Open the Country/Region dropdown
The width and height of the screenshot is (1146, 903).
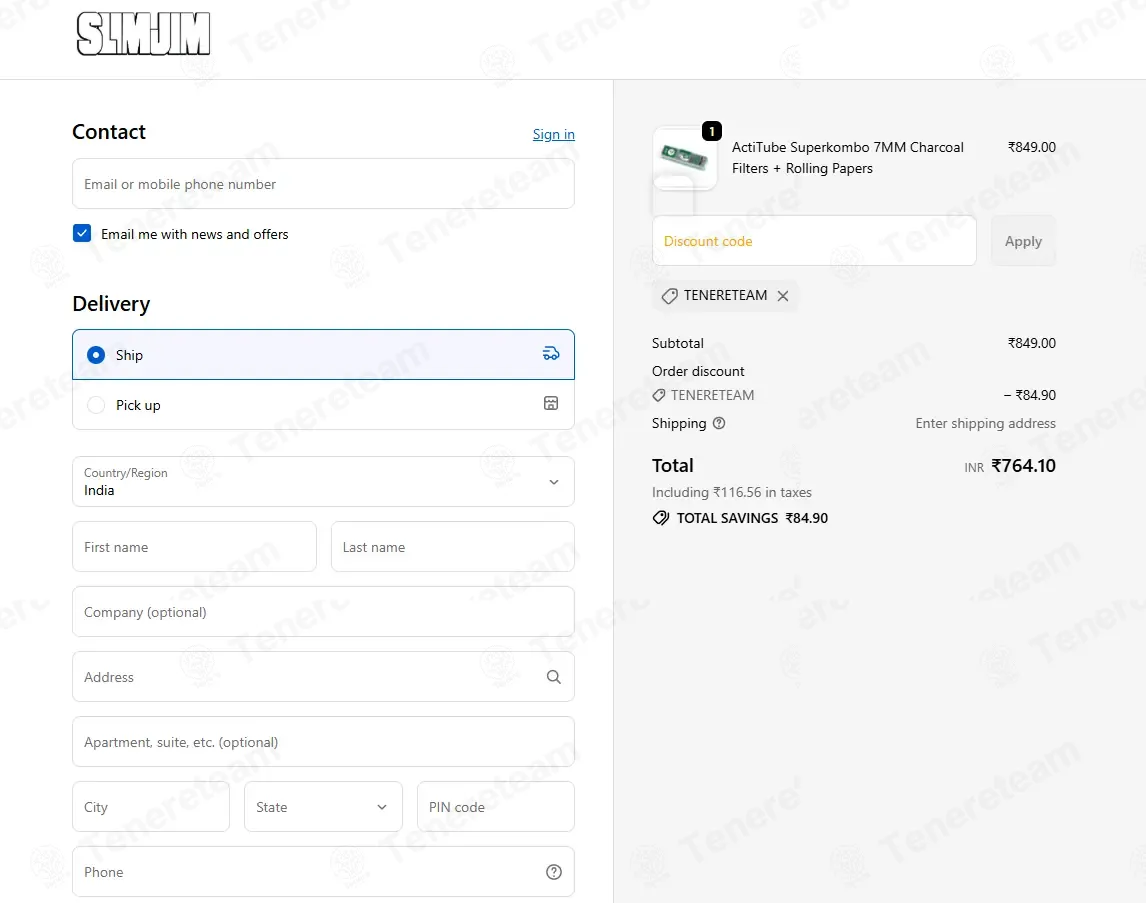(323, 481)
